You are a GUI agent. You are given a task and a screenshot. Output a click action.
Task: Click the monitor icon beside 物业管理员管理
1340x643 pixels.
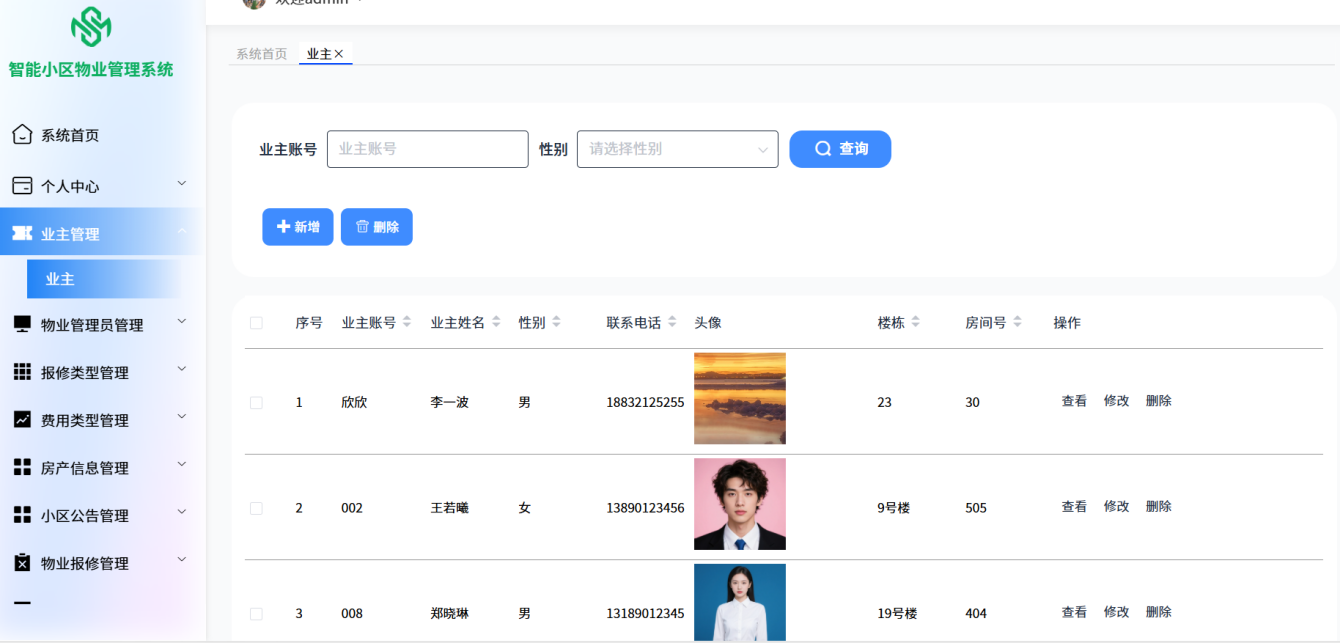[x=22, y=324]
